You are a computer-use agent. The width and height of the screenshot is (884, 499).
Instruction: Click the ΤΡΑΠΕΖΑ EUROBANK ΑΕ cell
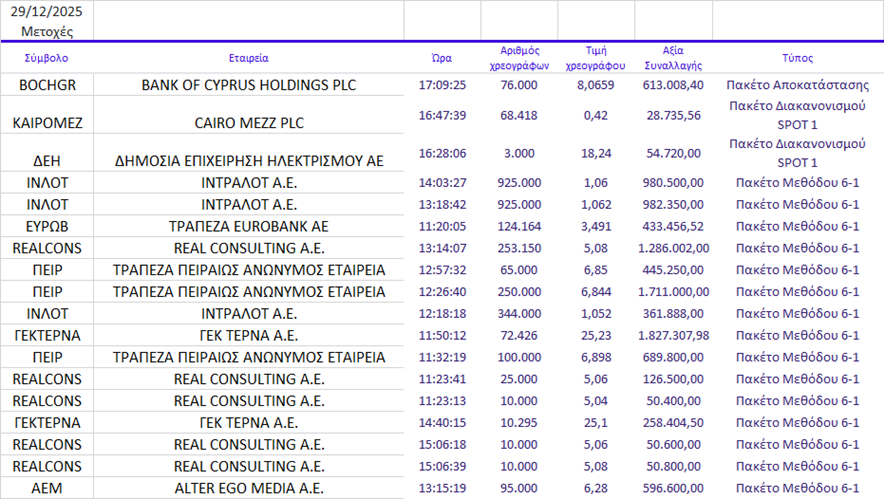click(x=249, y=227)
